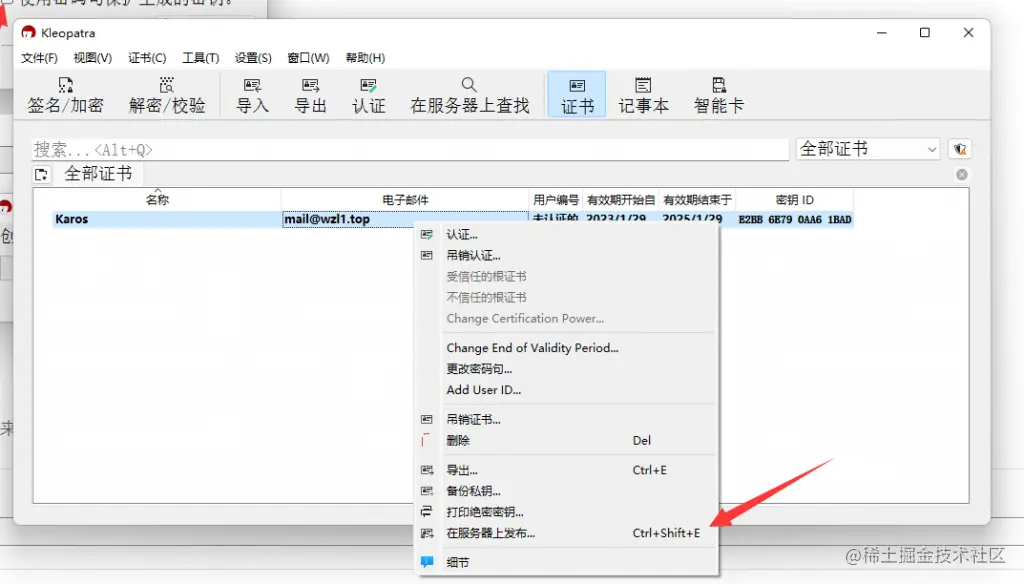
Task: Click icon beside 吊销认证... entry
Action: click(427, 255)
